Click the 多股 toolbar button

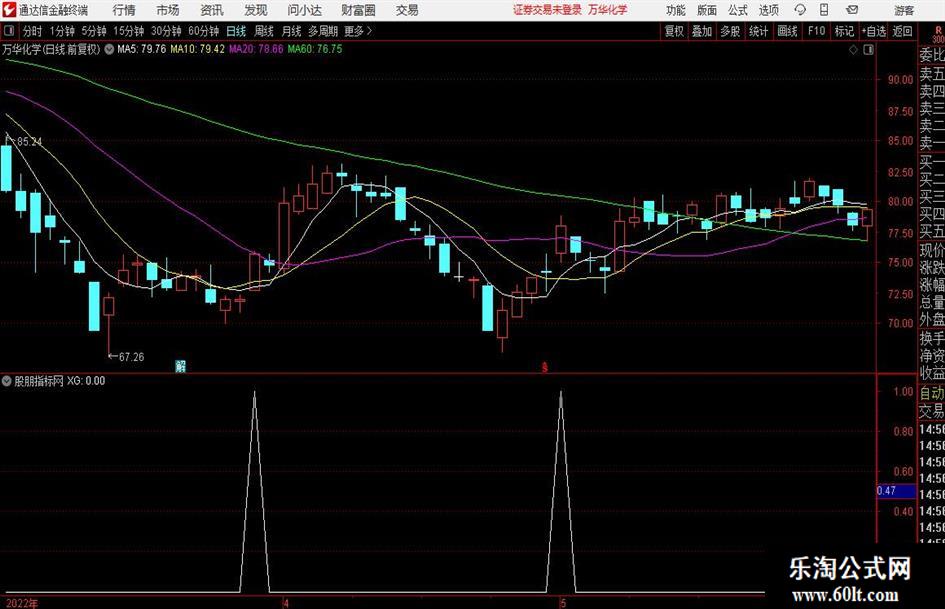(x=730, y=31)
